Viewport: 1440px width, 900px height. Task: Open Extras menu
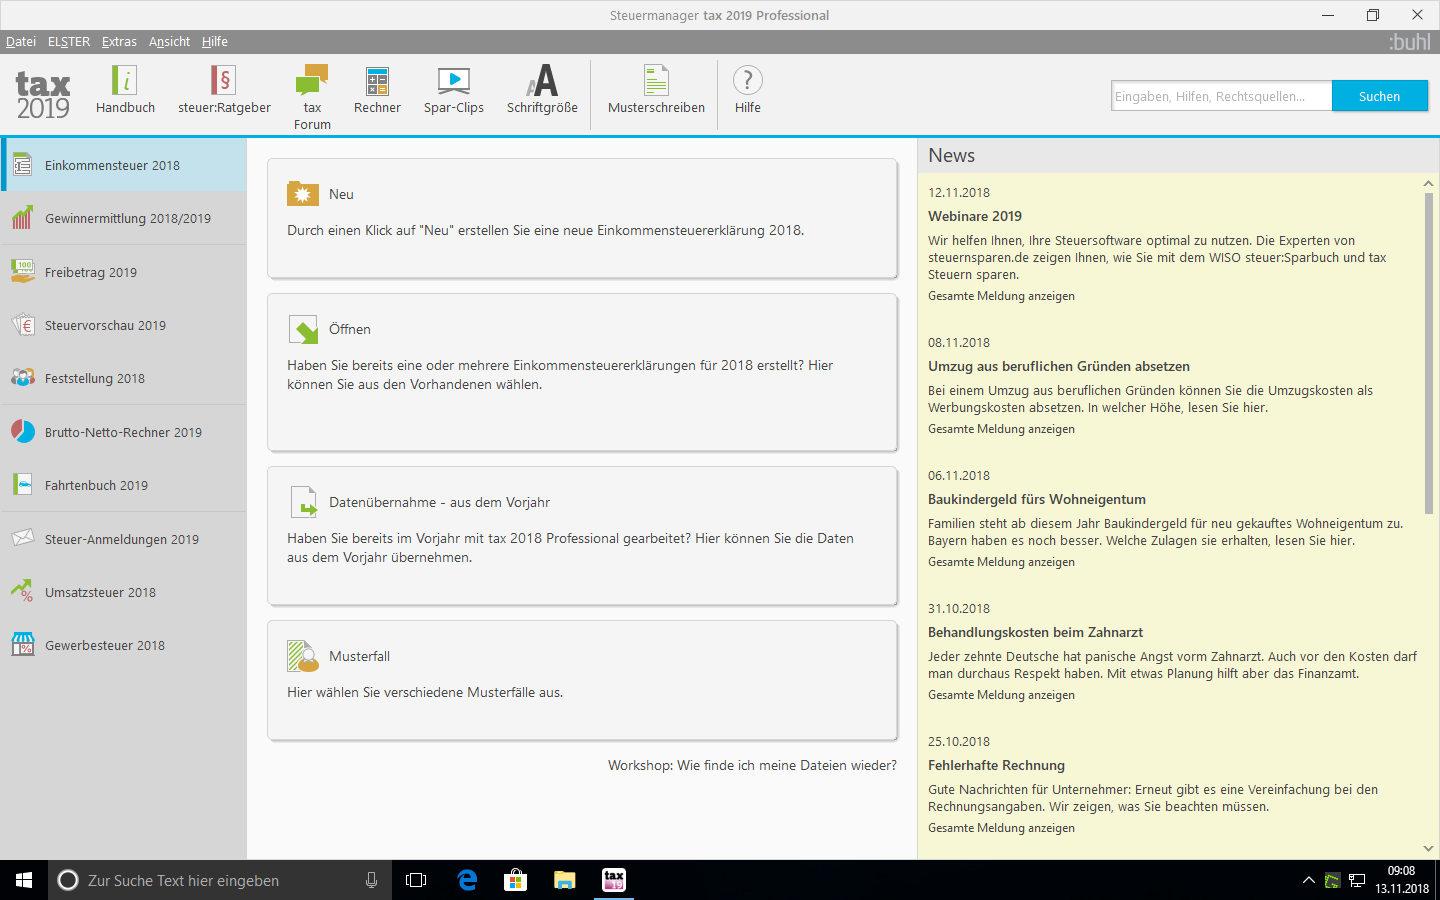pyautogui.click(x=119, y=42)
